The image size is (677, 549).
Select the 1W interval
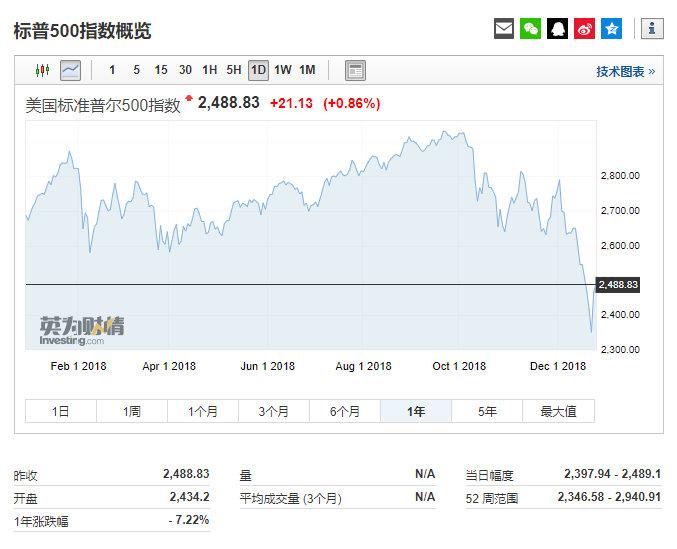283,70
